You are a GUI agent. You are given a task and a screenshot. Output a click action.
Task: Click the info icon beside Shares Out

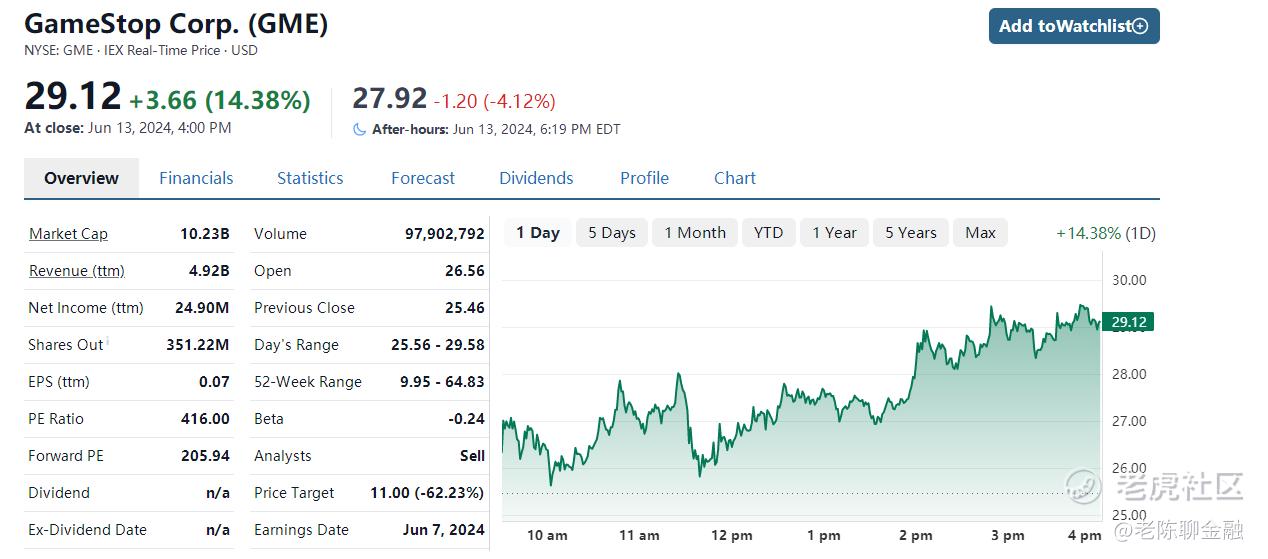click(x=108, y=343)
